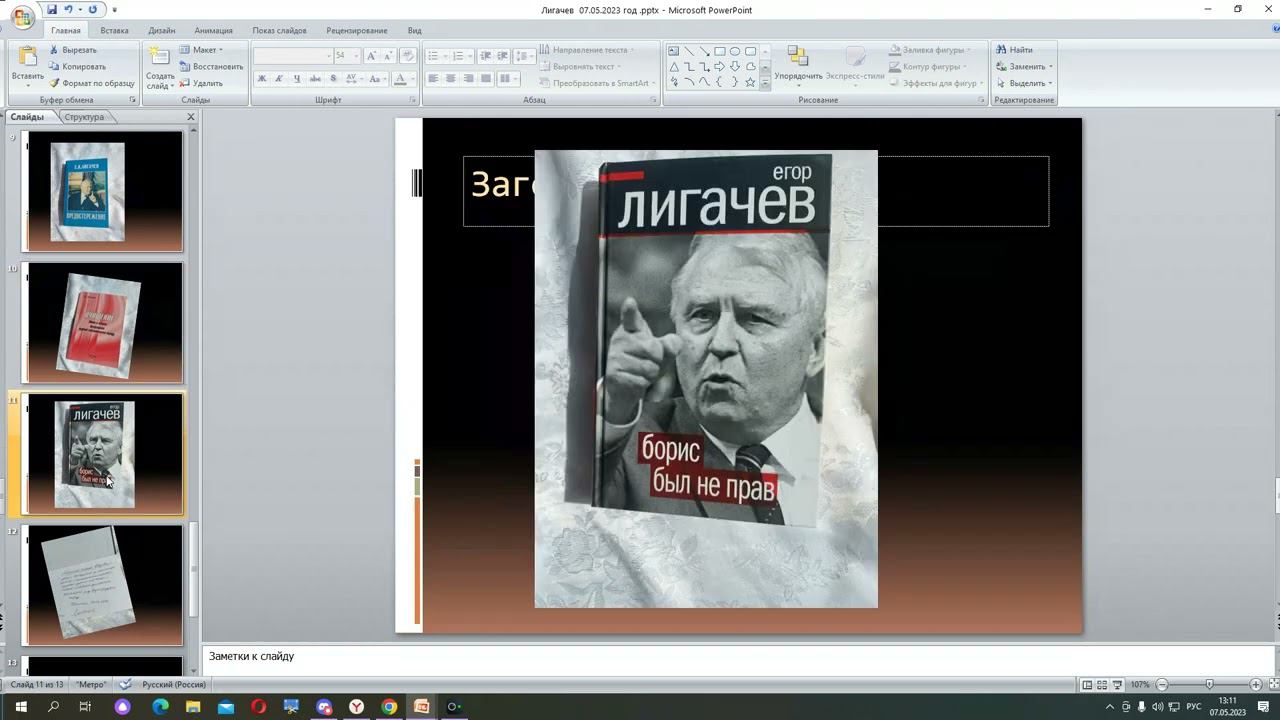Open the Шрифт dialog launcher
1280x720 pixels.
click(413, 100)
